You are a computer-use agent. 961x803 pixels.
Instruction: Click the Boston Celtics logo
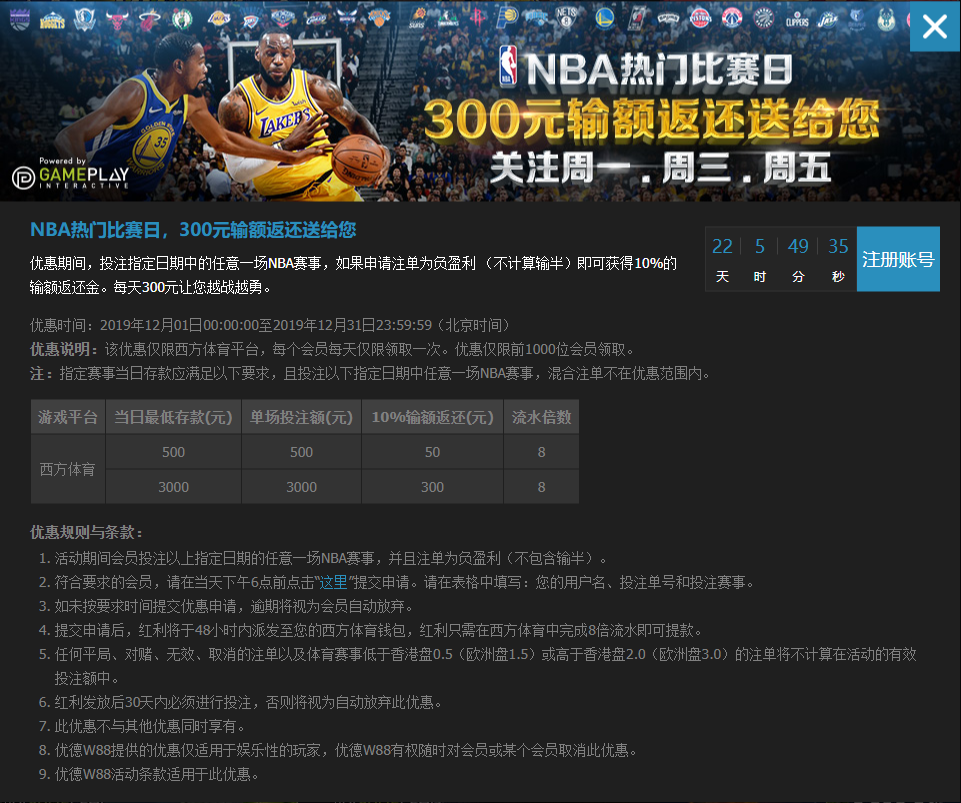click(181, 19)
